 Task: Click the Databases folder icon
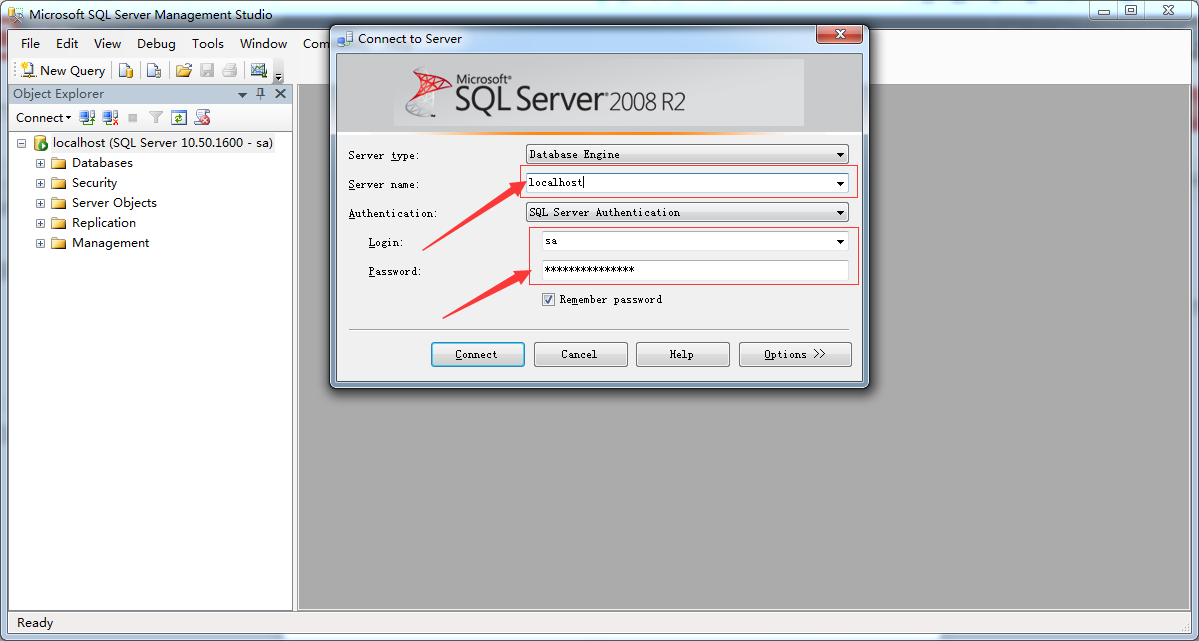[x=59, y=163]
